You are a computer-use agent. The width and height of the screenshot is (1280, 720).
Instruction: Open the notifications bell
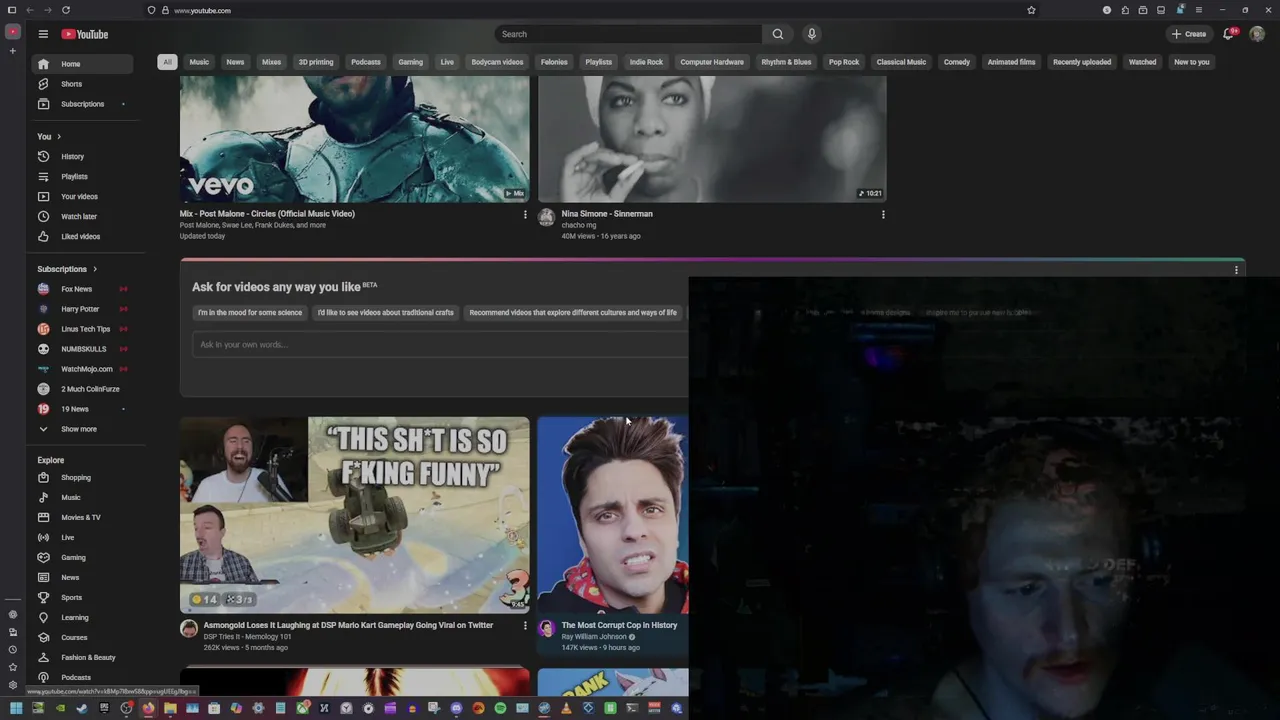click(1229, 34)
